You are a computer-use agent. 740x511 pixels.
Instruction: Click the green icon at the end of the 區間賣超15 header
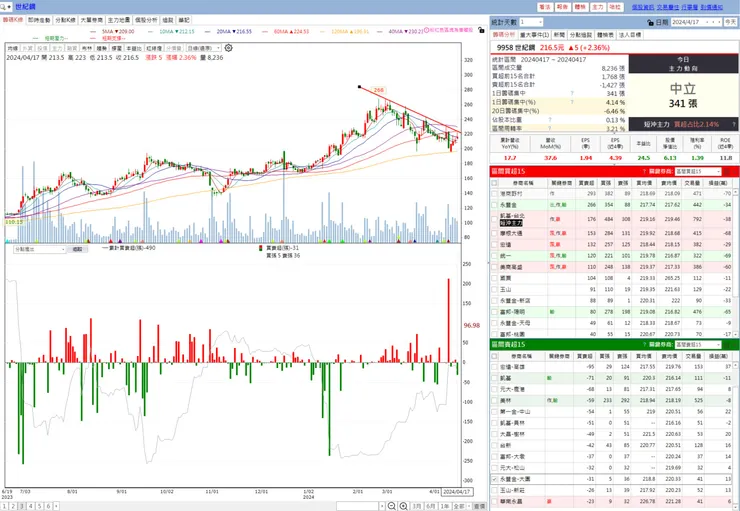tap(727, 344)
